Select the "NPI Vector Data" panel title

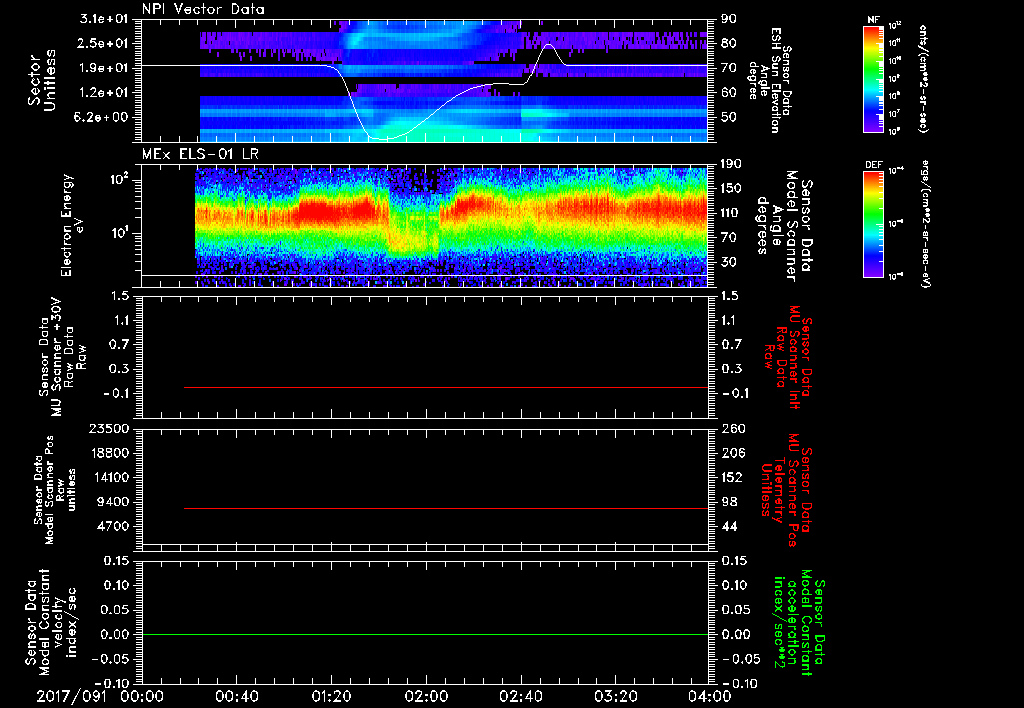(x=203, y=9)
